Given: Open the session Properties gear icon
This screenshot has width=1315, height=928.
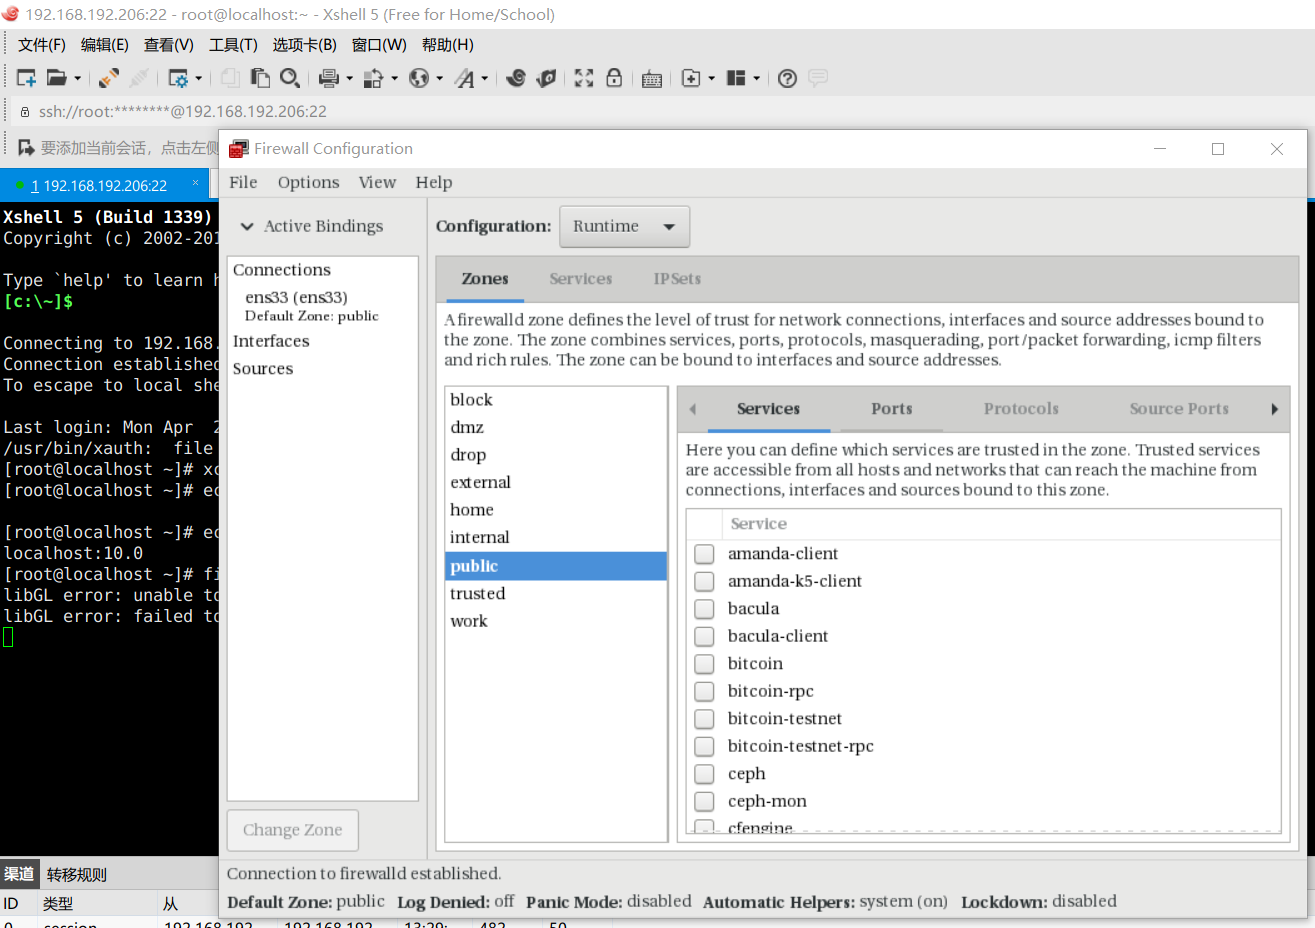Looking at the screenshot, I should click(178, 78).
